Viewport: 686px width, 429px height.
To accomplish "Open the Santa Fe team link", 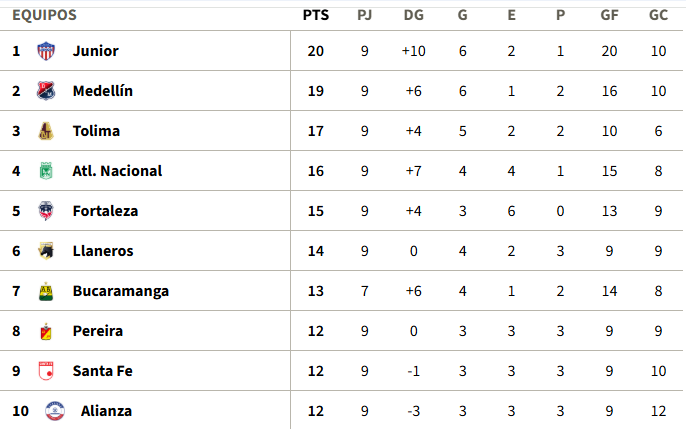I will point(102,371).
